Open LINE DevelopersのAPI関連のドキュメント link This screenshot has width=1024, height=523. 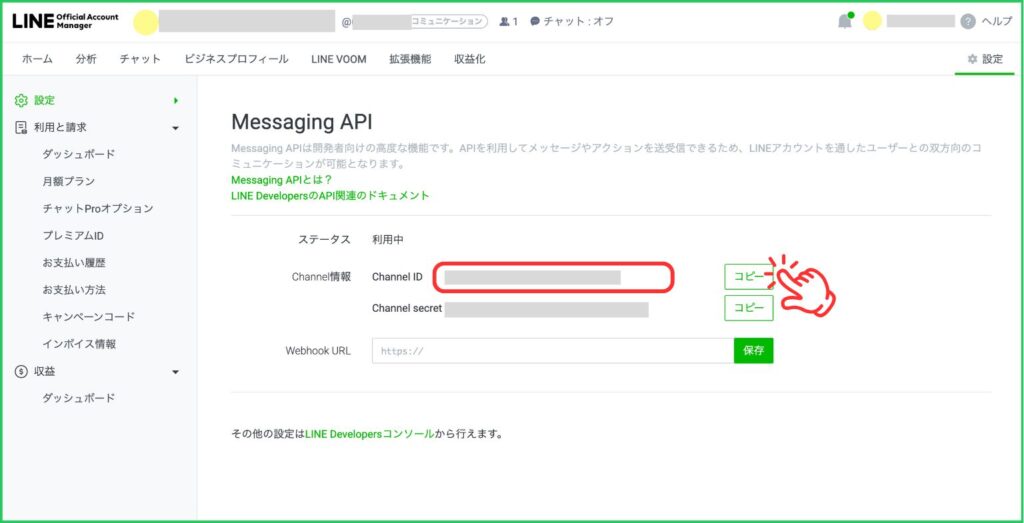(330, 195)
